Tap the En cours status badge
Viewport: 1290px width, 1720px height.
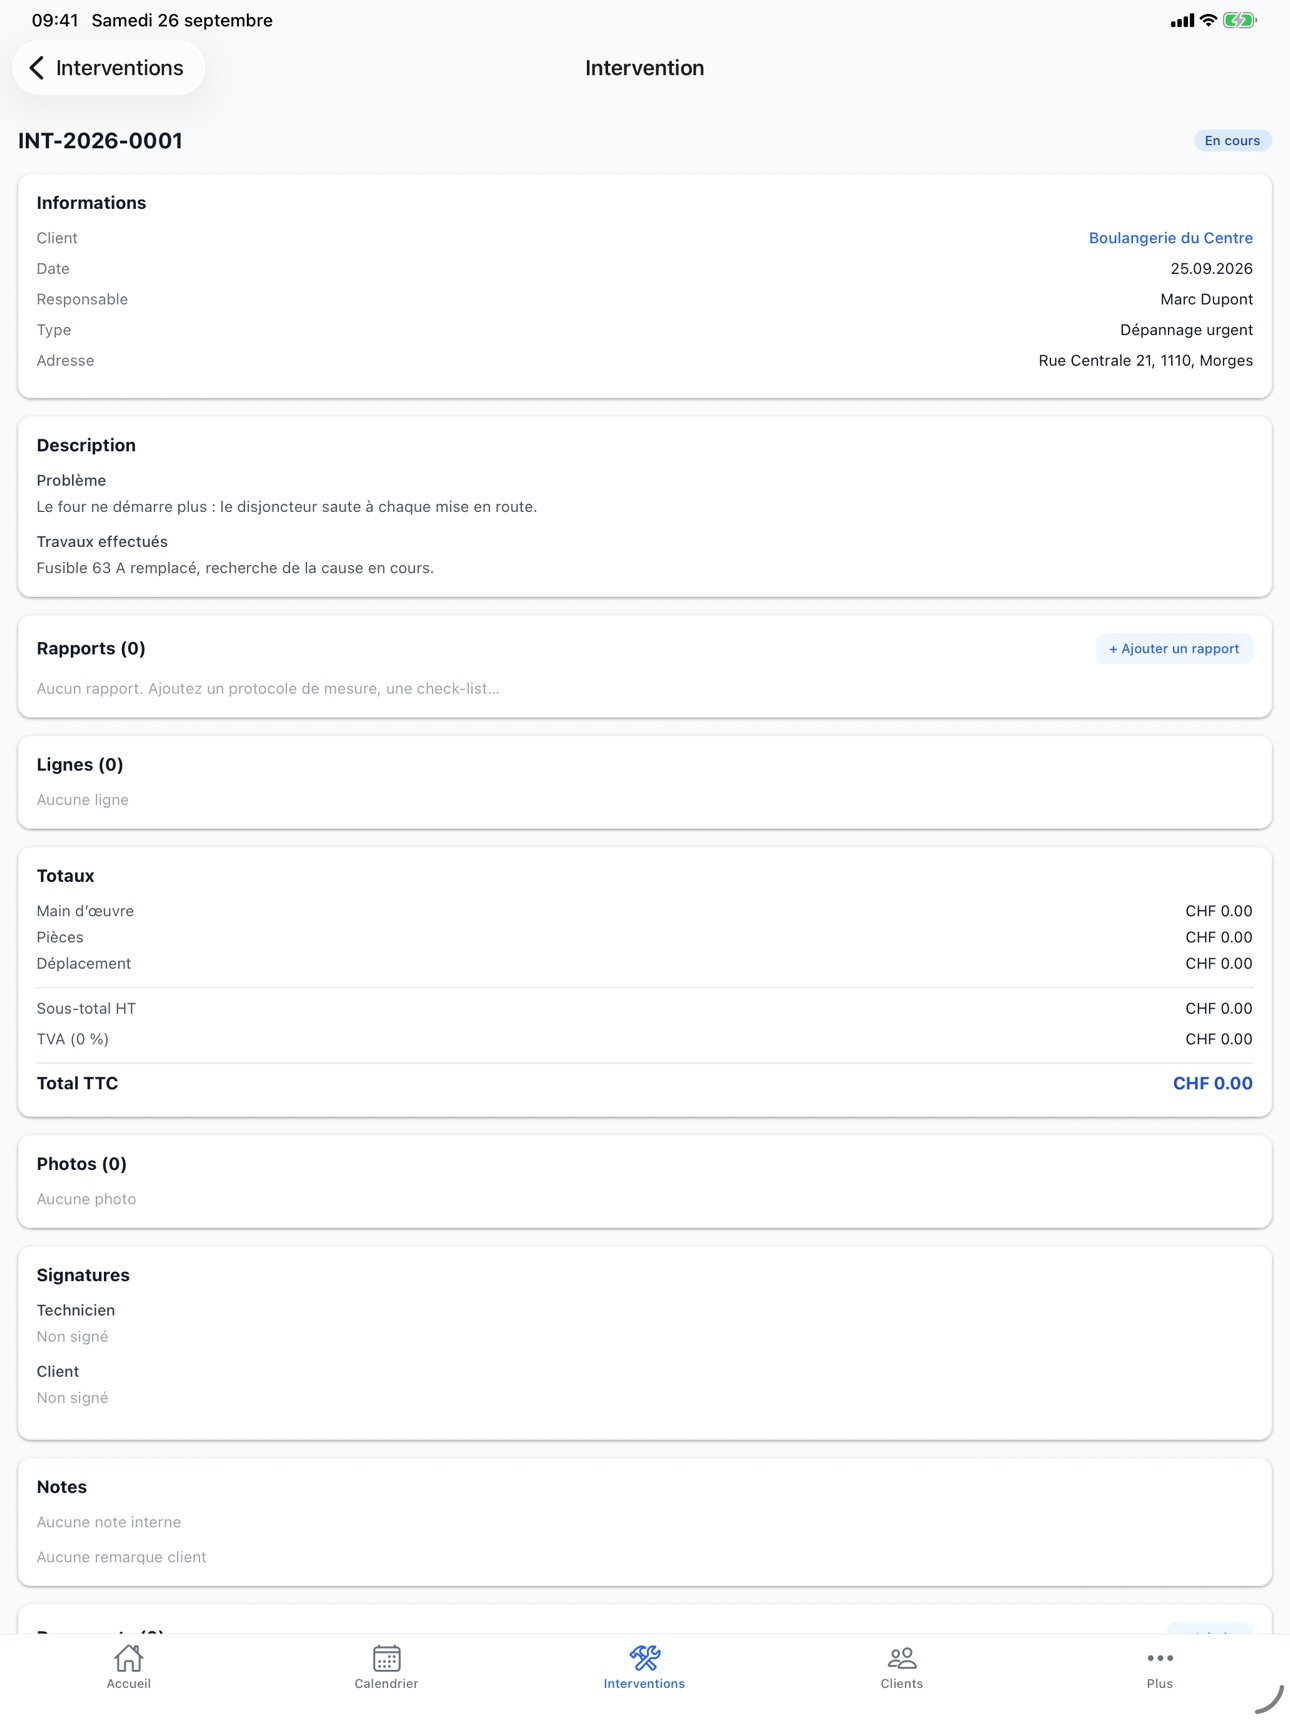pos(1232,141)
